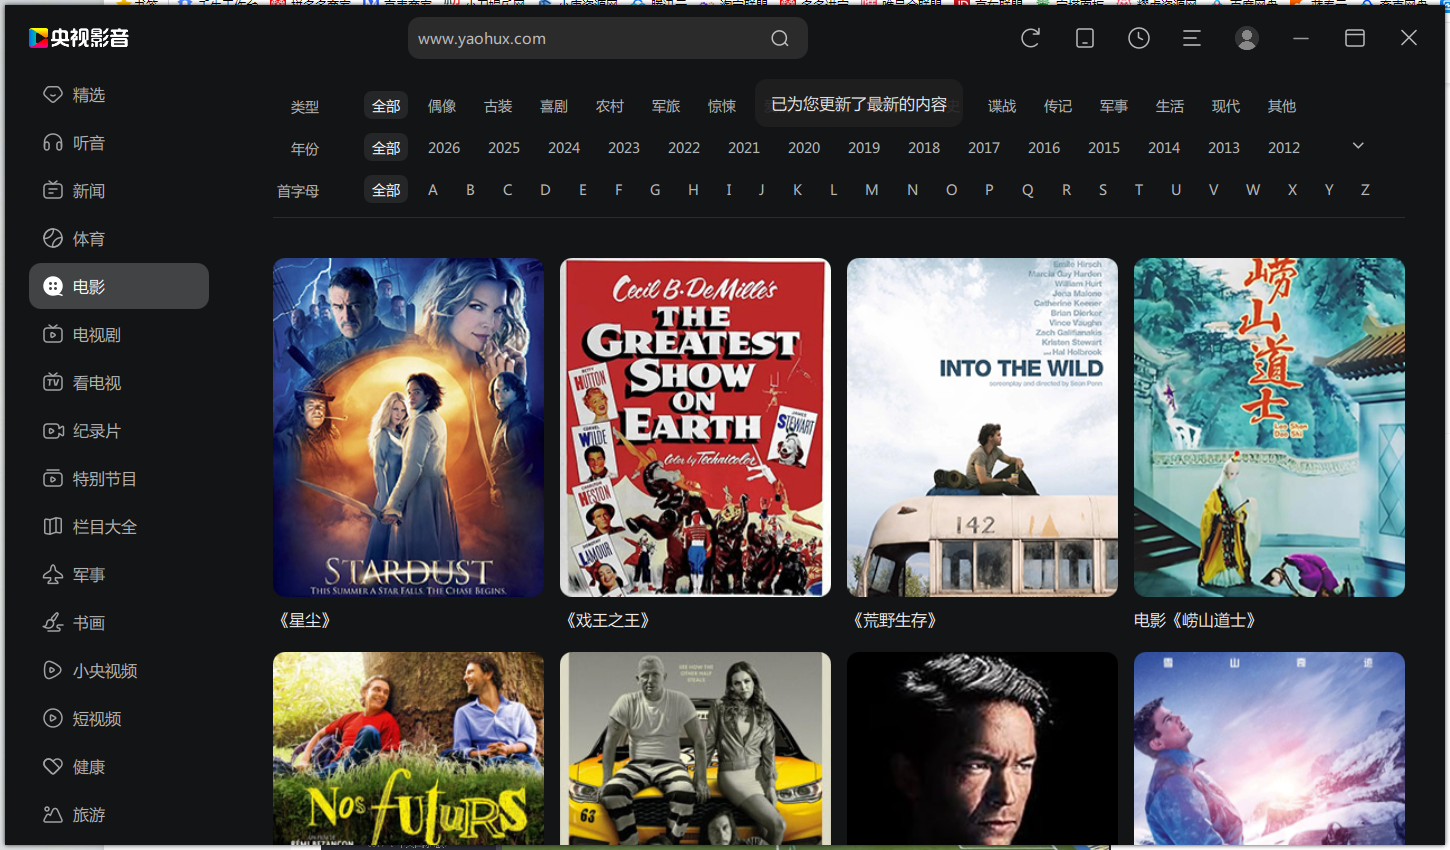This screenshot has width=1450, height=850.
Task: Go to 电视剧 section in sidebar
Action: click(96, 335)
